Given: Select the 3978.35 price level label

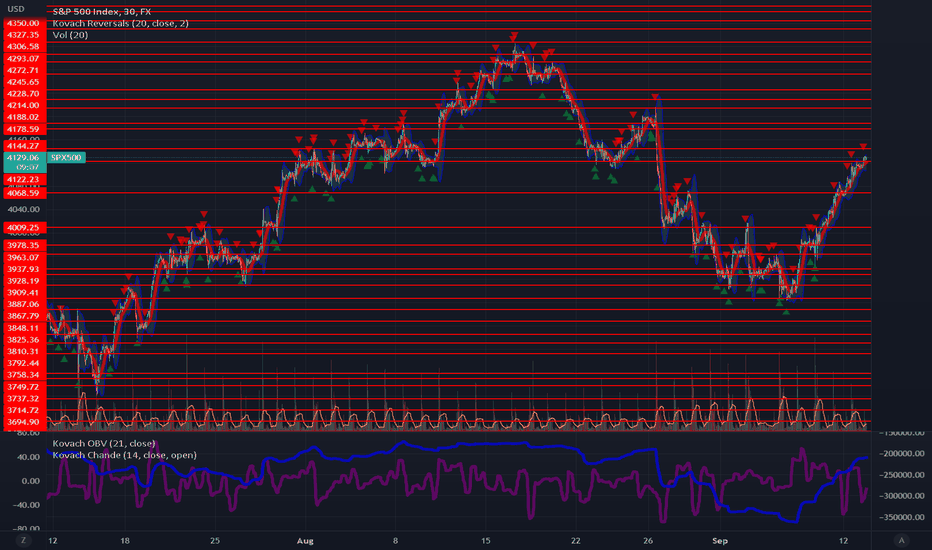Looking at the screenshot, I should coord(24,245).
